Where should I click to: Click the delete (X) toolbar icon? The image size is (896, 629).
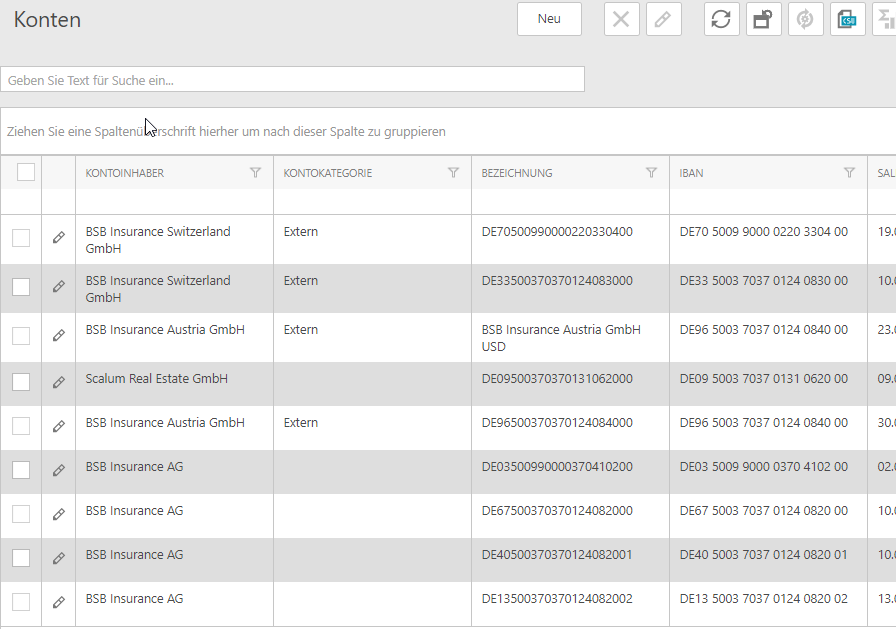tap(621, 19)
